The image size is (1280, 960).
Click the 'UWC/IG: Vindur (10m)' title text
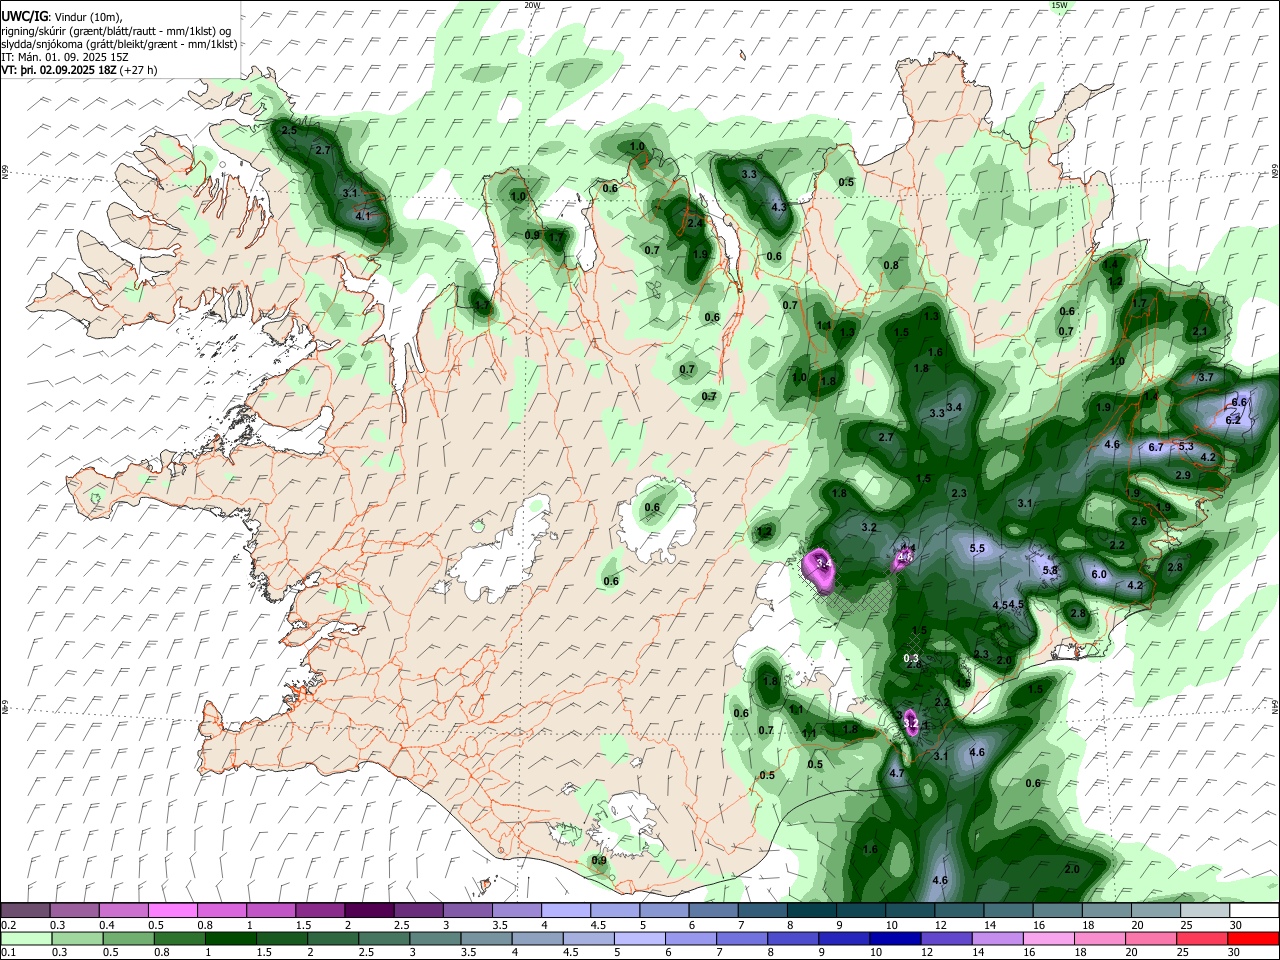coord(63,17)
